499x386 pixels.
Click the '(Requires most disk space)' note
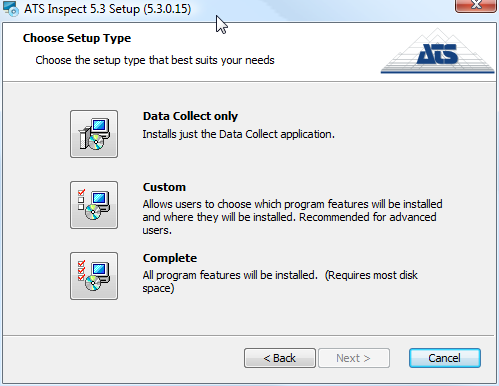coord(280,282)
